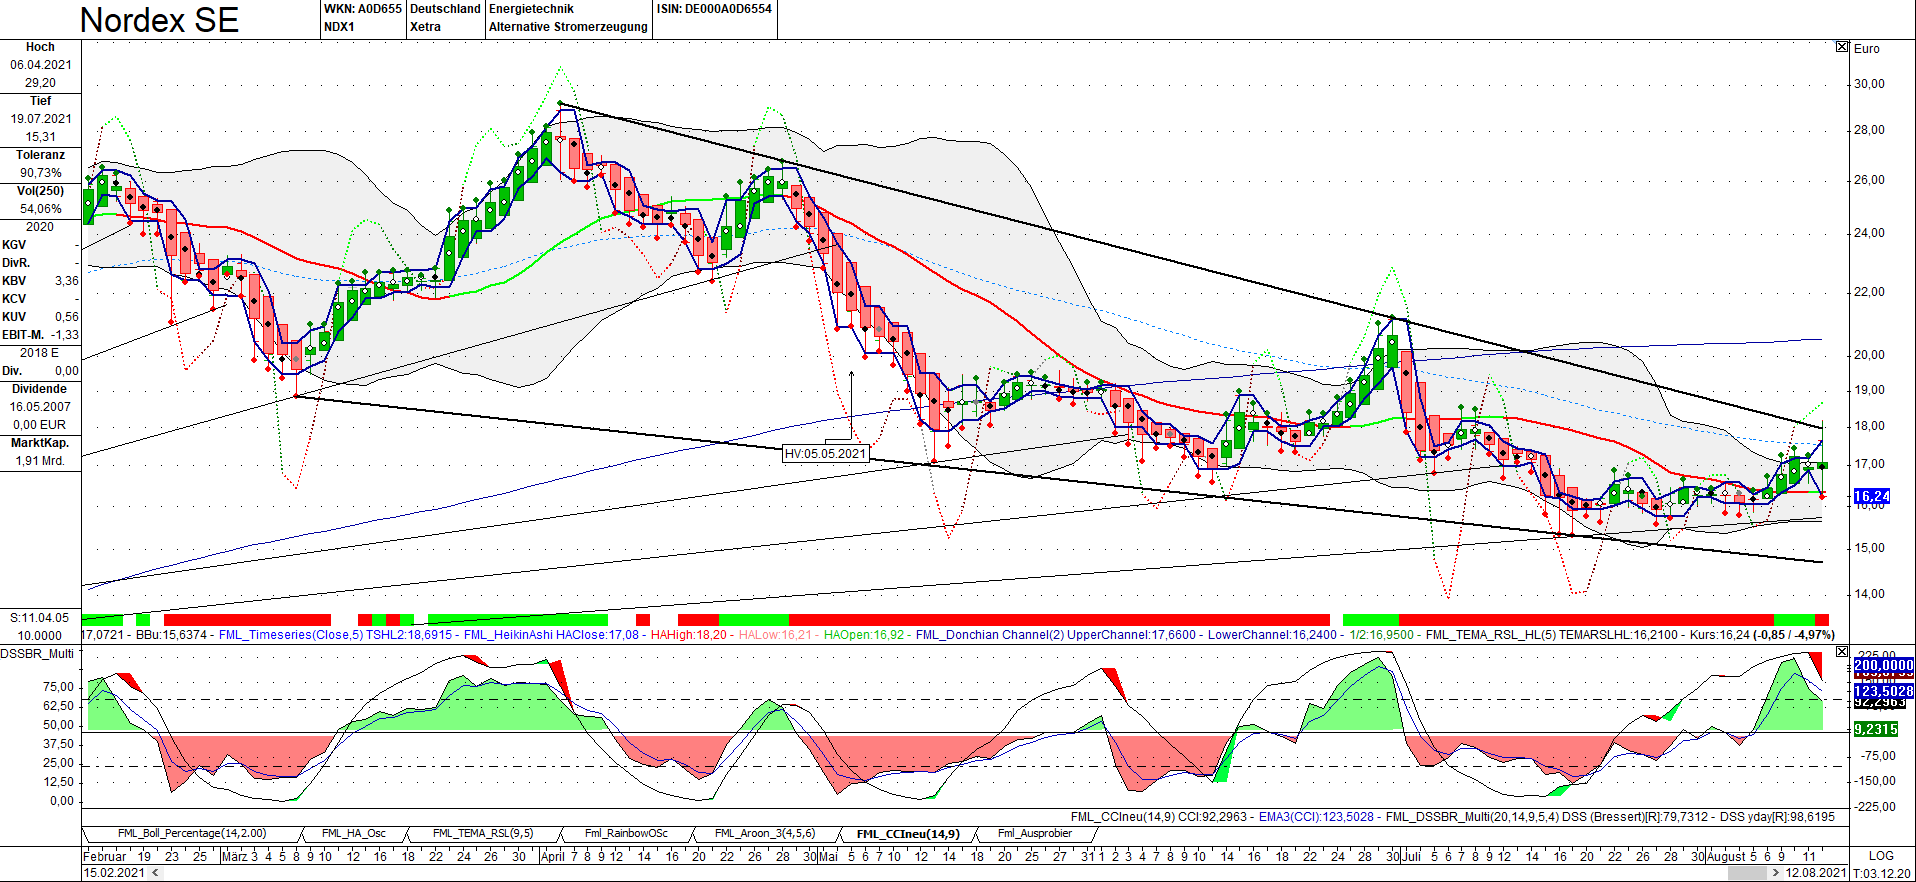Click the Toleranz label
This screenshot has width=1916, height=882.
[40, 155]
